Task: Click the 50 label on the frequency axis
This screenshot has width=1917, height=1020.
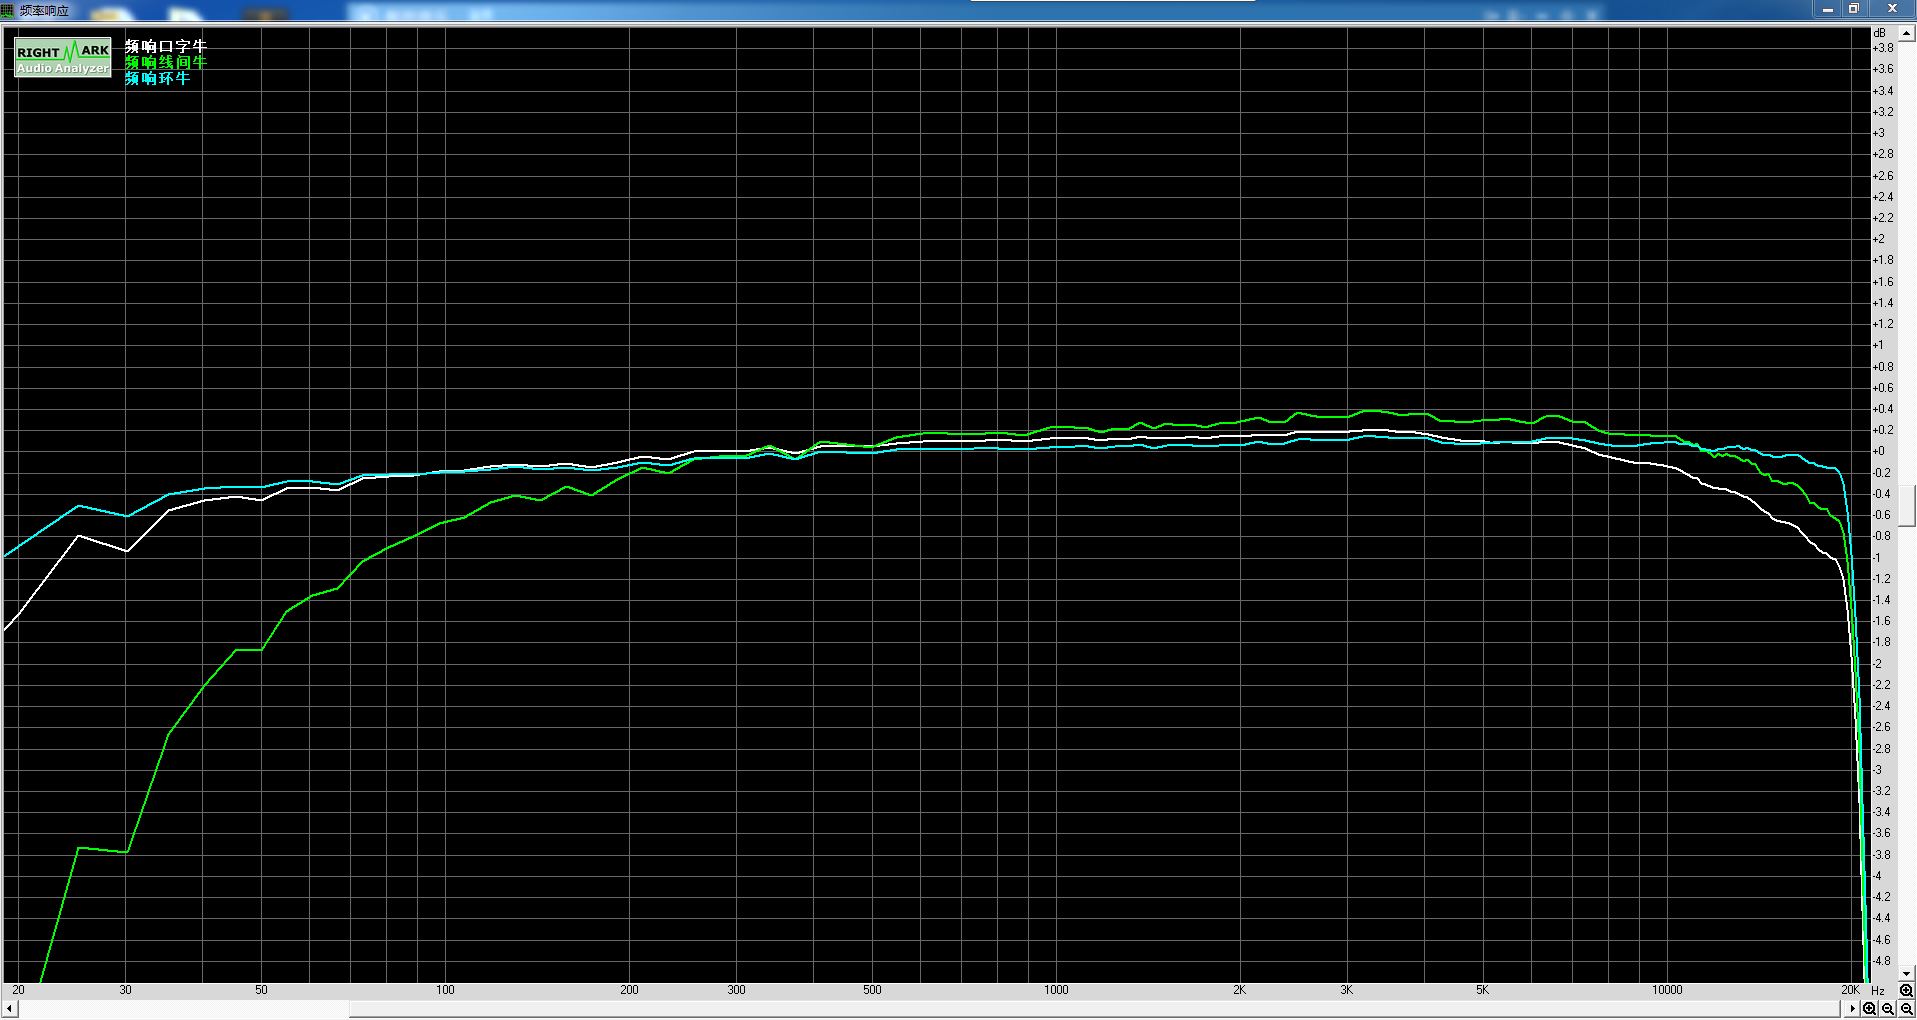Action: tap(261, 990)
